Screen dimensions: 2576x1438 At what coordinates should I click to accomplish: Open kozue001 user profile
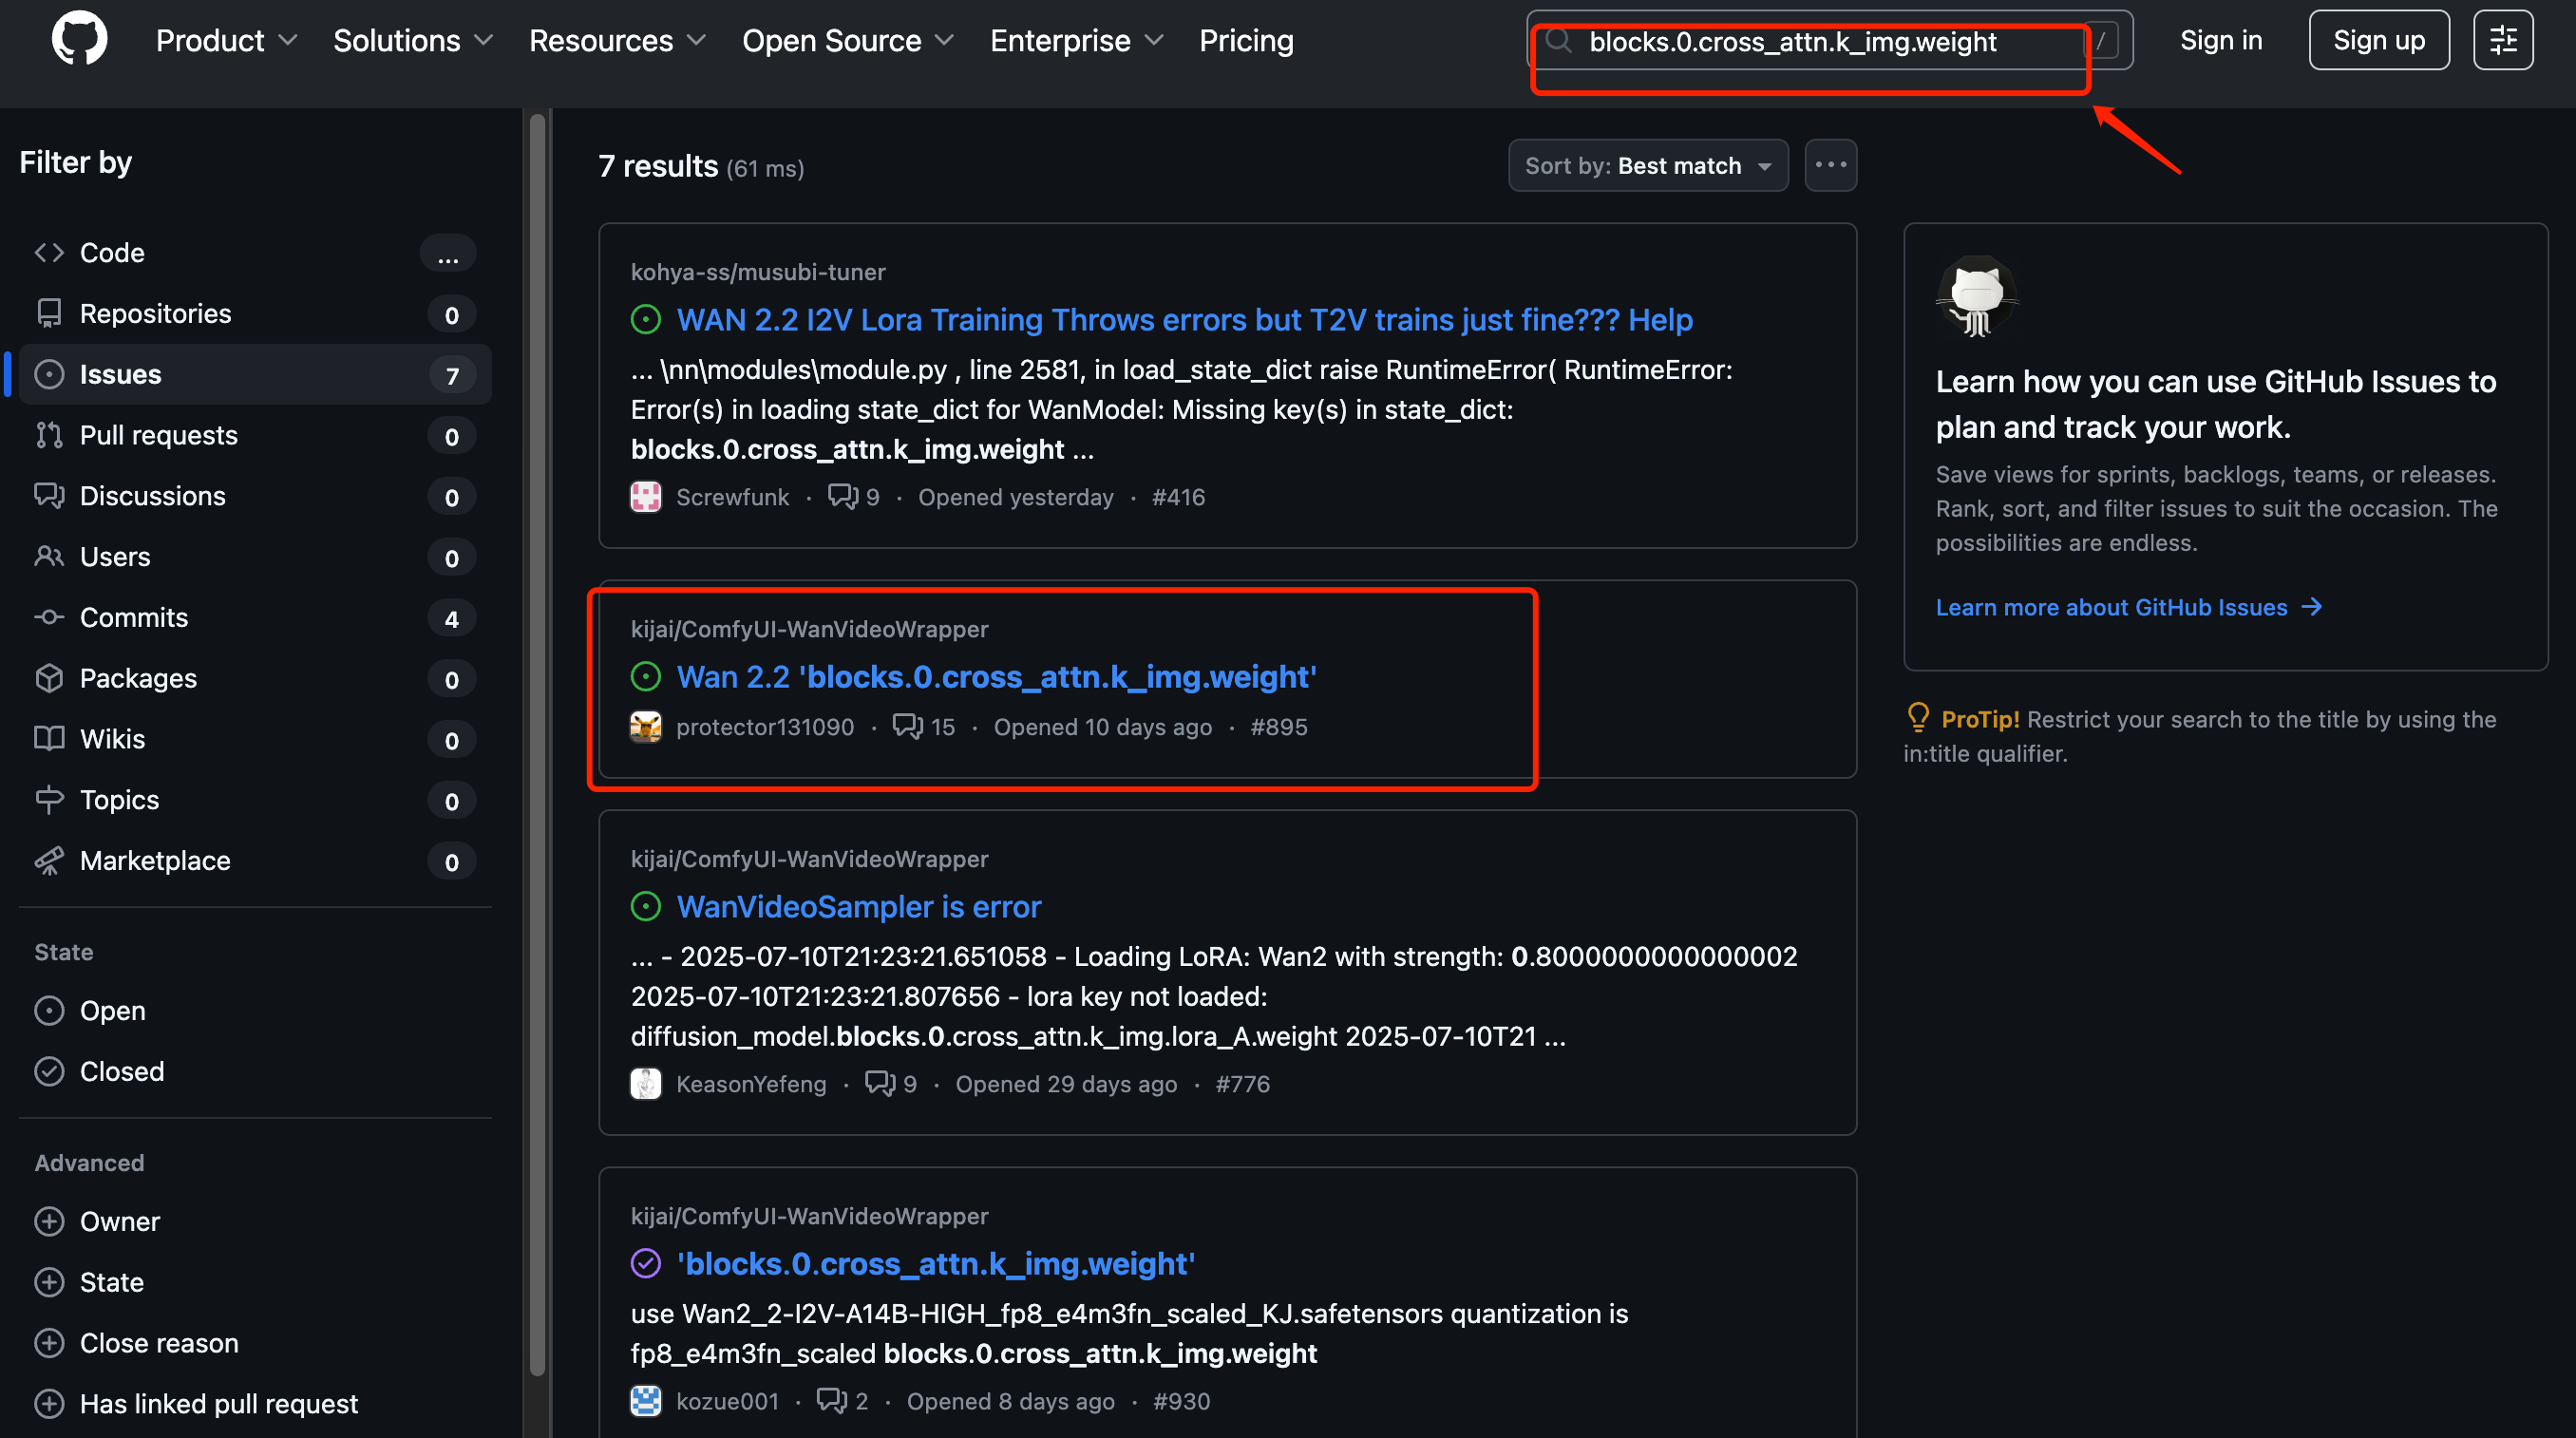(x=727, y=1401)
